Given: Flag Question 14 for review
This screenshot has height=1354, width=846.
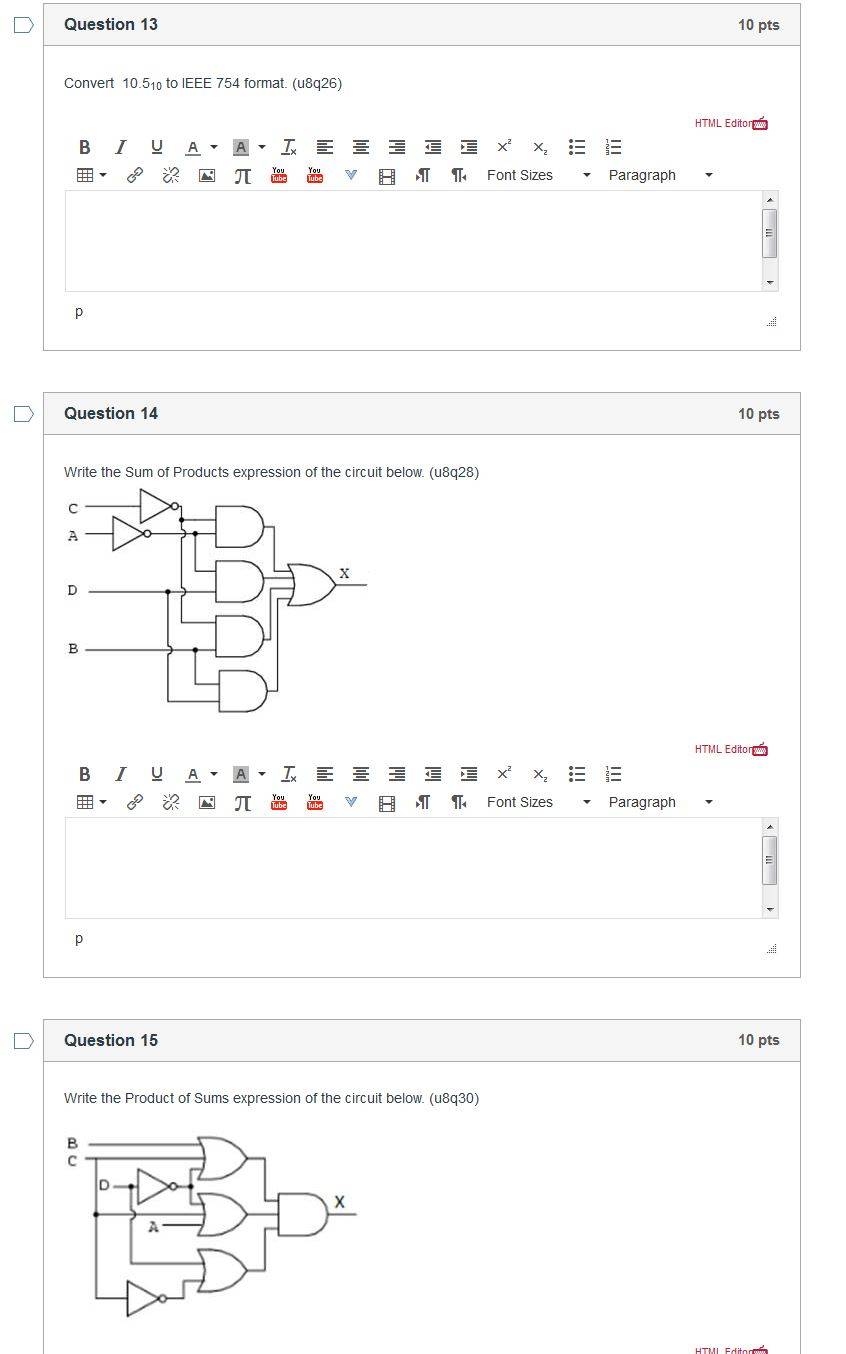Looking at the screenshot, I should pos(23,414).
